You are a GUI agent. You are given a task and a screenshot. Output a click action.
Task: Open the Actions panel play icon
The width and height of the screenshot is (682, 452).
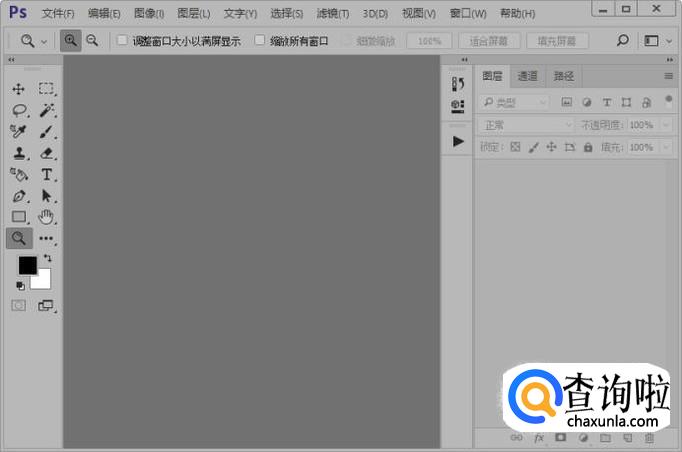pyautogui.click(x=458, y=142)
